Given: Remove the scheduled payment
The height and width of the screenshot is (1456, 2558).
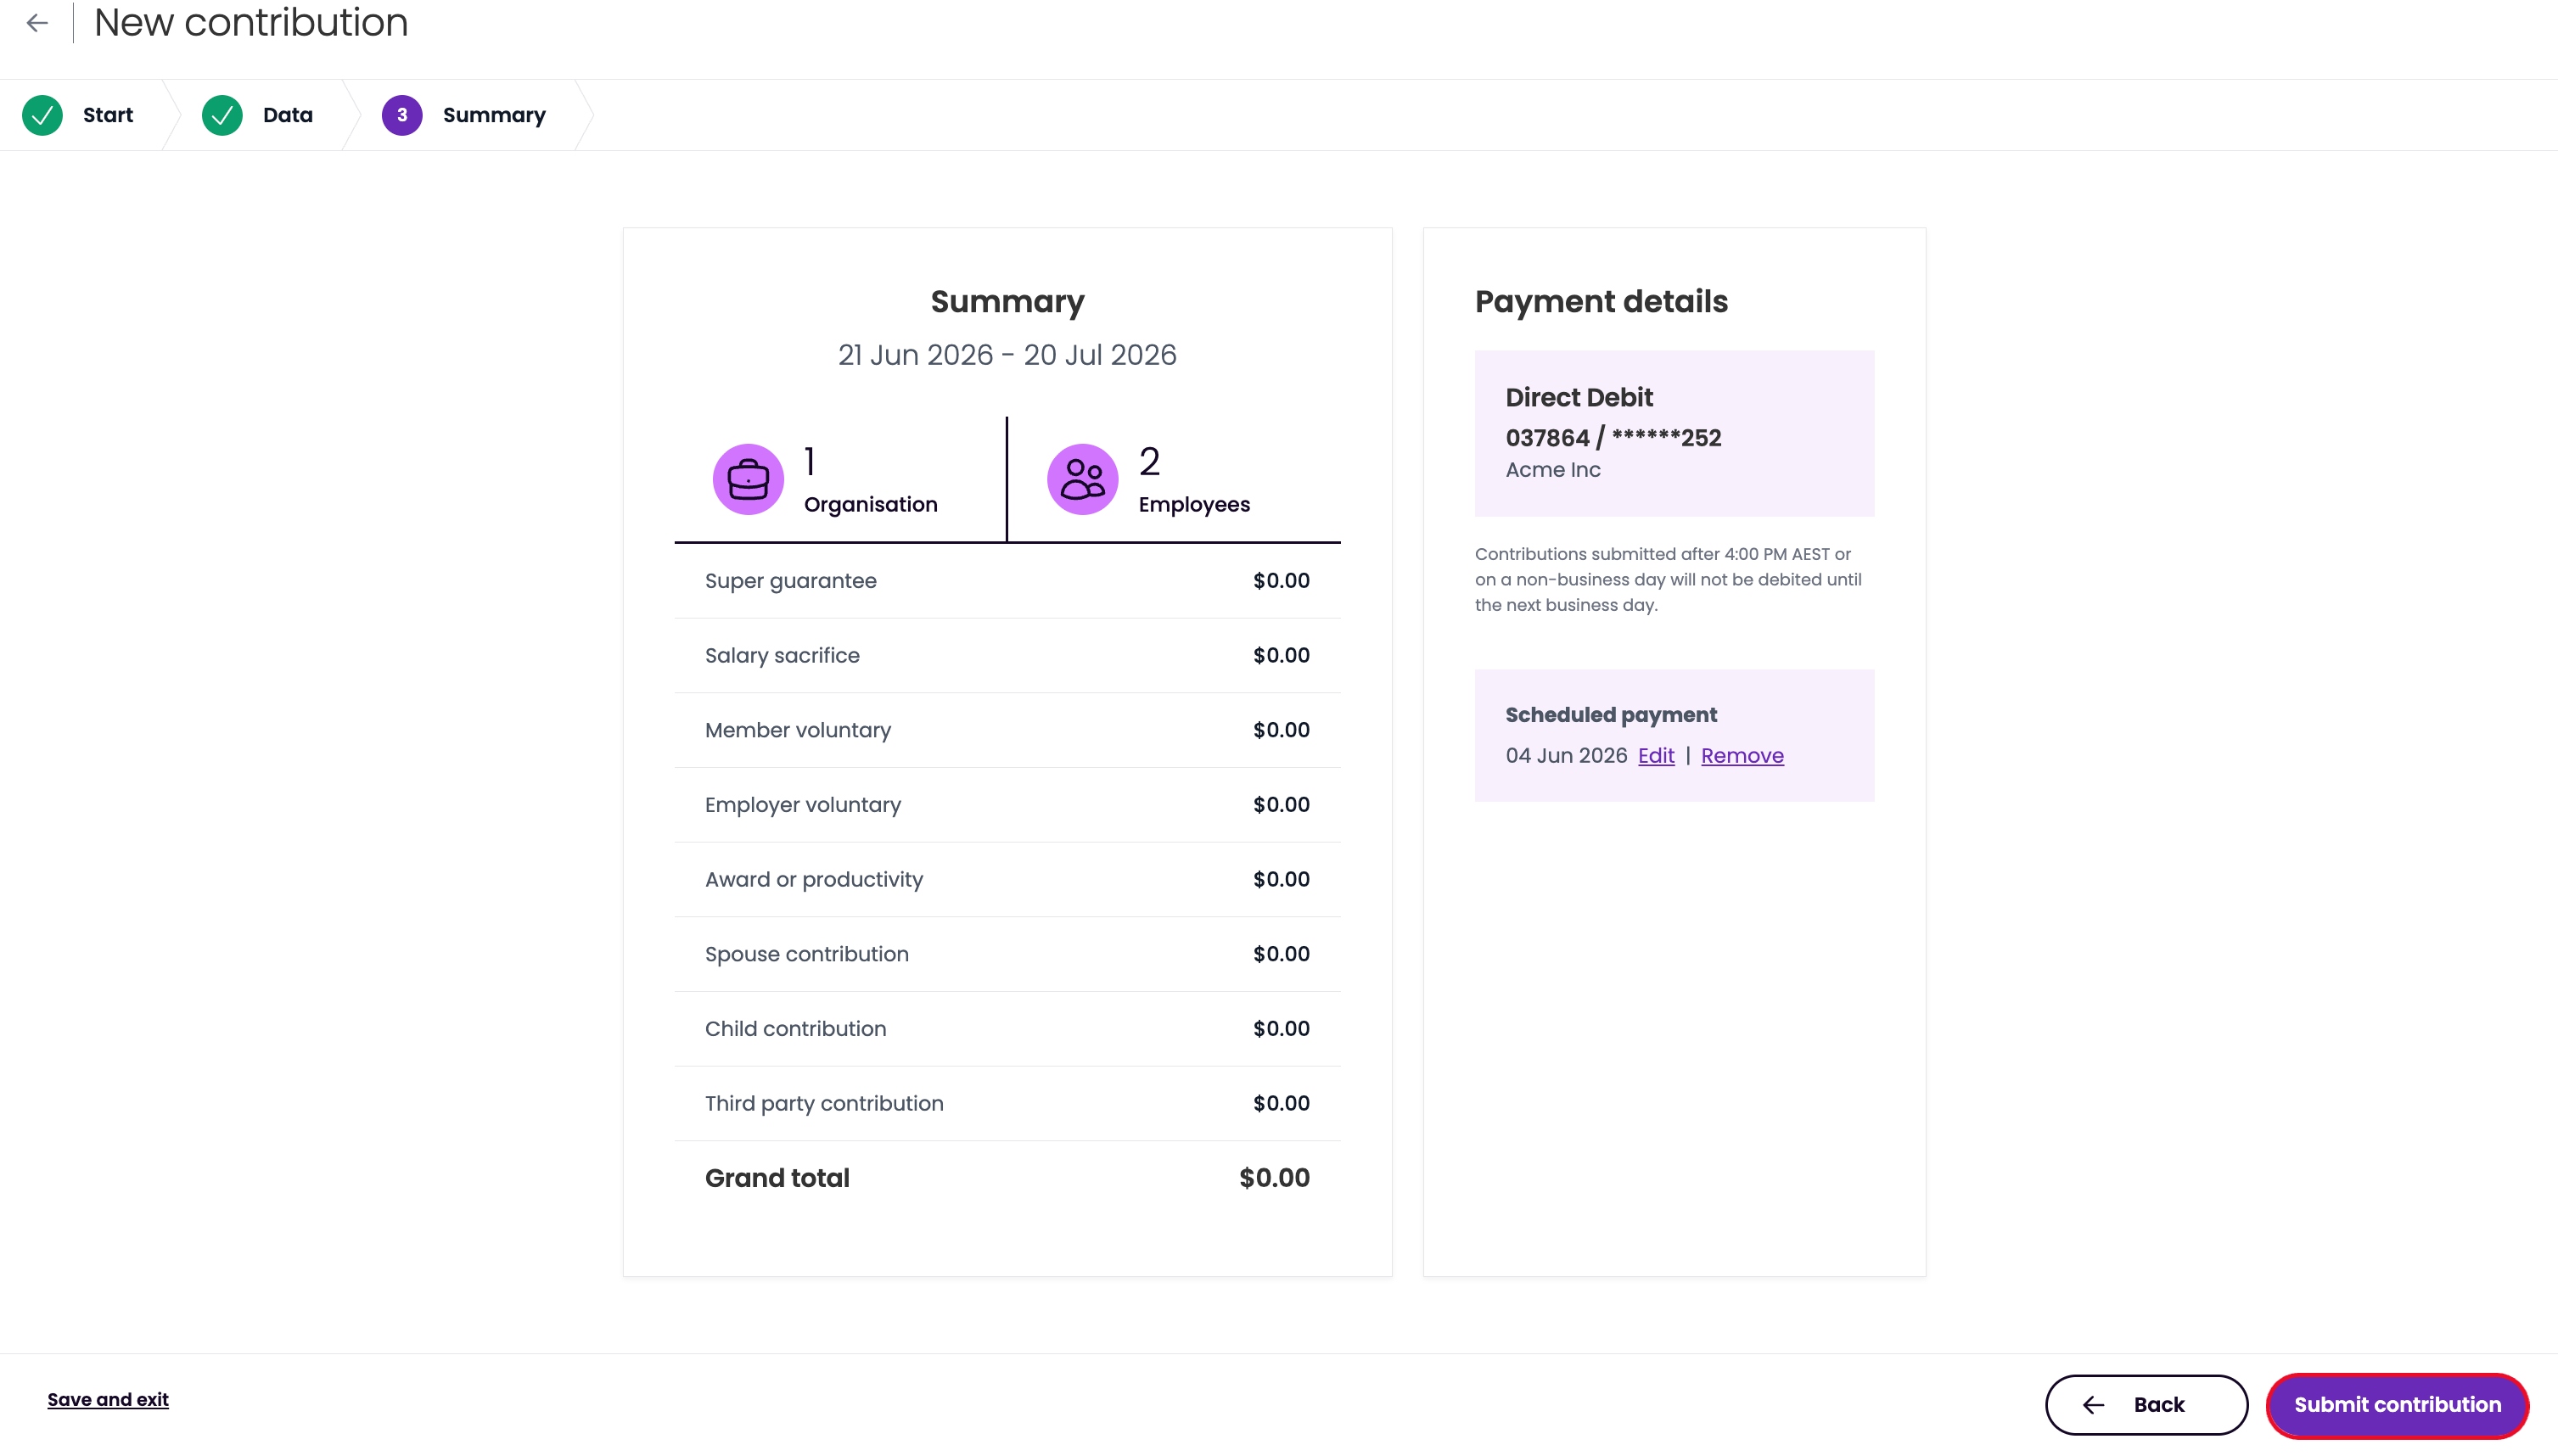Looking at the screenshot, I should click(1742, 756).
